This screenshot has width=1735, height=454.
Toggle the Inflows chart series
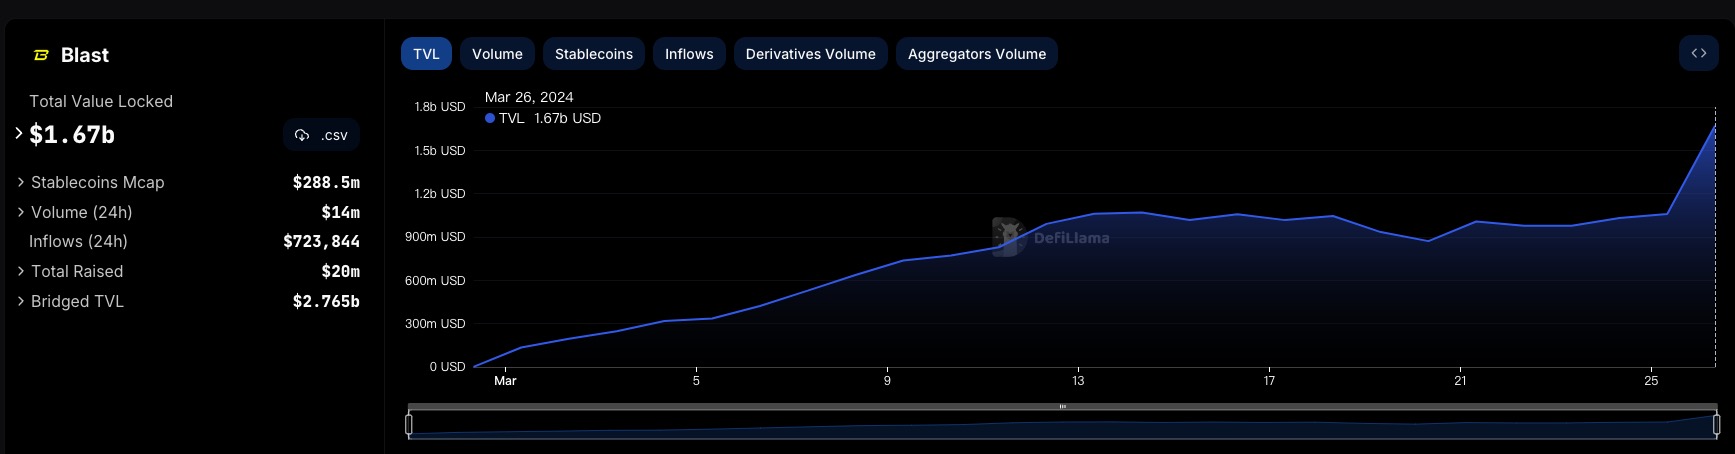coord(689,54)
